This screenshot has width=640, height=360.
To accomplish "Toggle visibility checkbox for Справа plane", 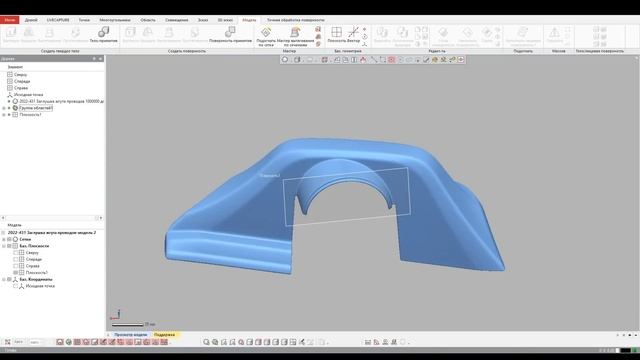I will 16,266.
